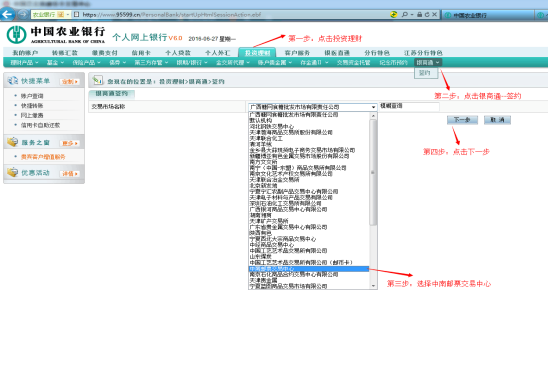Viewport: 549px width, 370px height.
Task: Click the 模糊查询 input field
Action: [409, 106]
